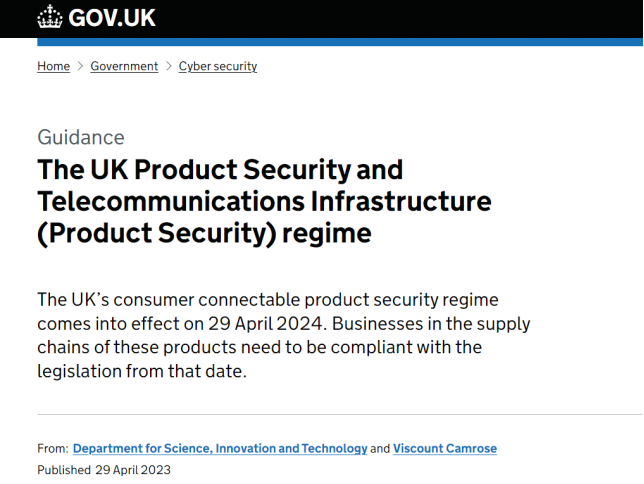Go to the Home breadcrumb link
The height and width of the screenshot is (484, 644).
[x=53, y=66]
